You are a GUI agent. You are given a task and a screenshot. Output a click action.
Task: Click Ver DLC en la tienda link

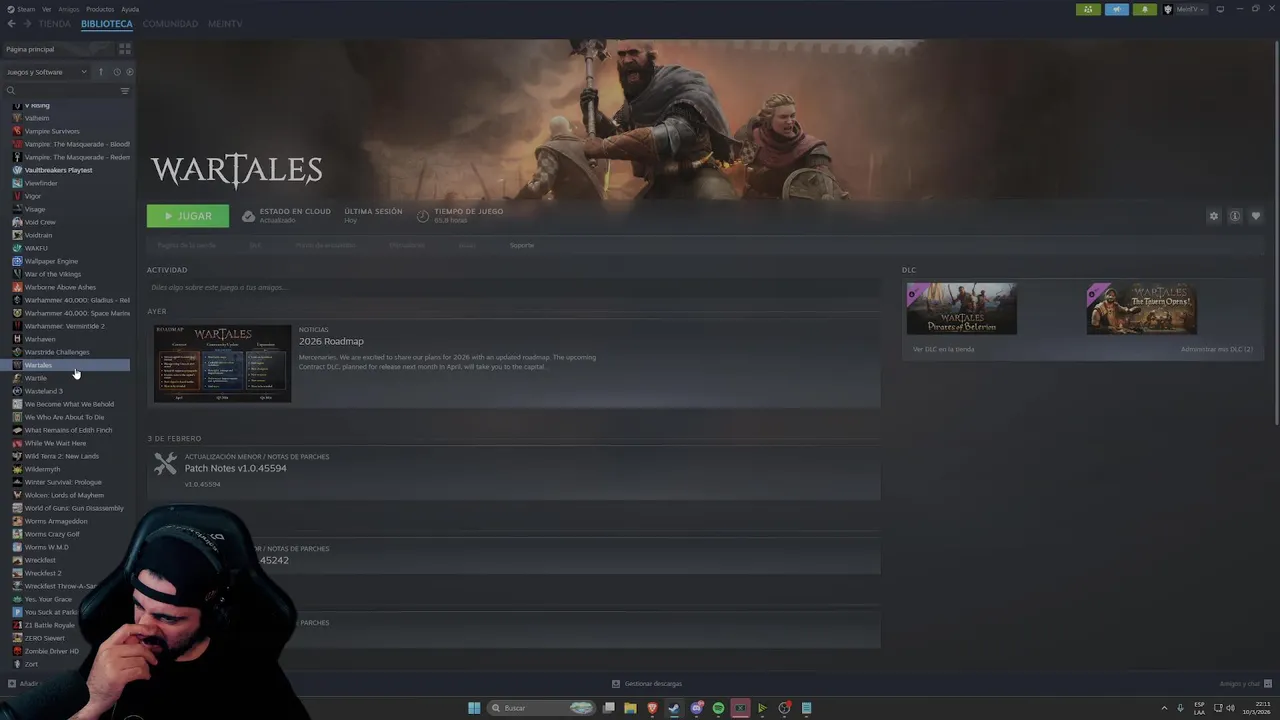pyautogui.click(x=943, y=349)
